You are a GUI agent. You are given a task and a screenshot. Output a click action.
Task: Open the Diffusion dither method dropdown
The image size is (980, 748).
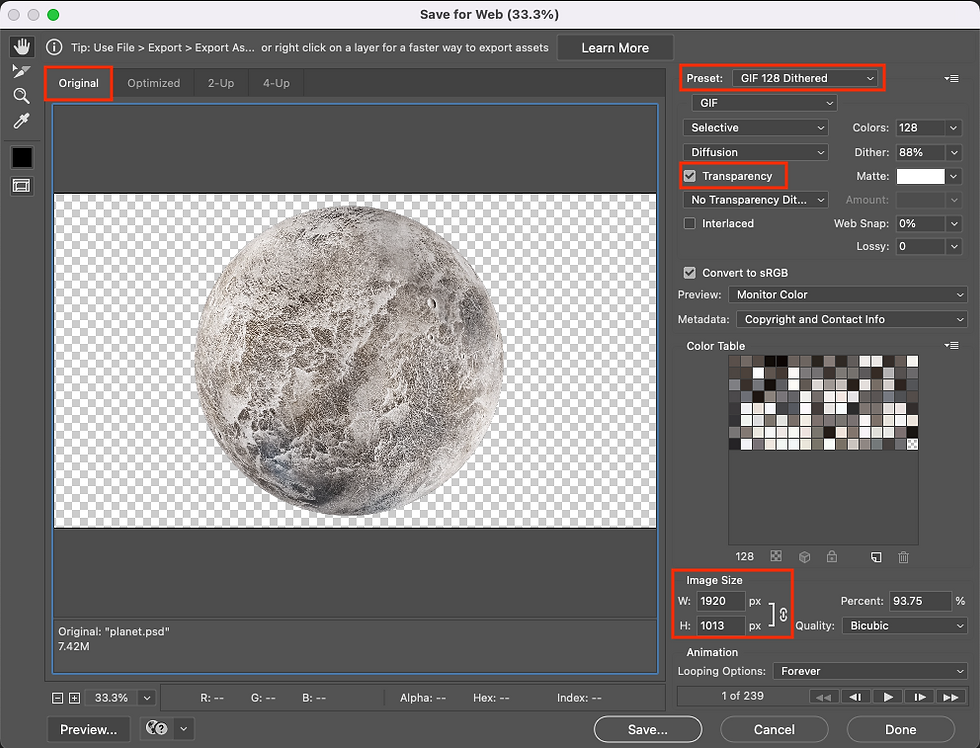point(755,151)
